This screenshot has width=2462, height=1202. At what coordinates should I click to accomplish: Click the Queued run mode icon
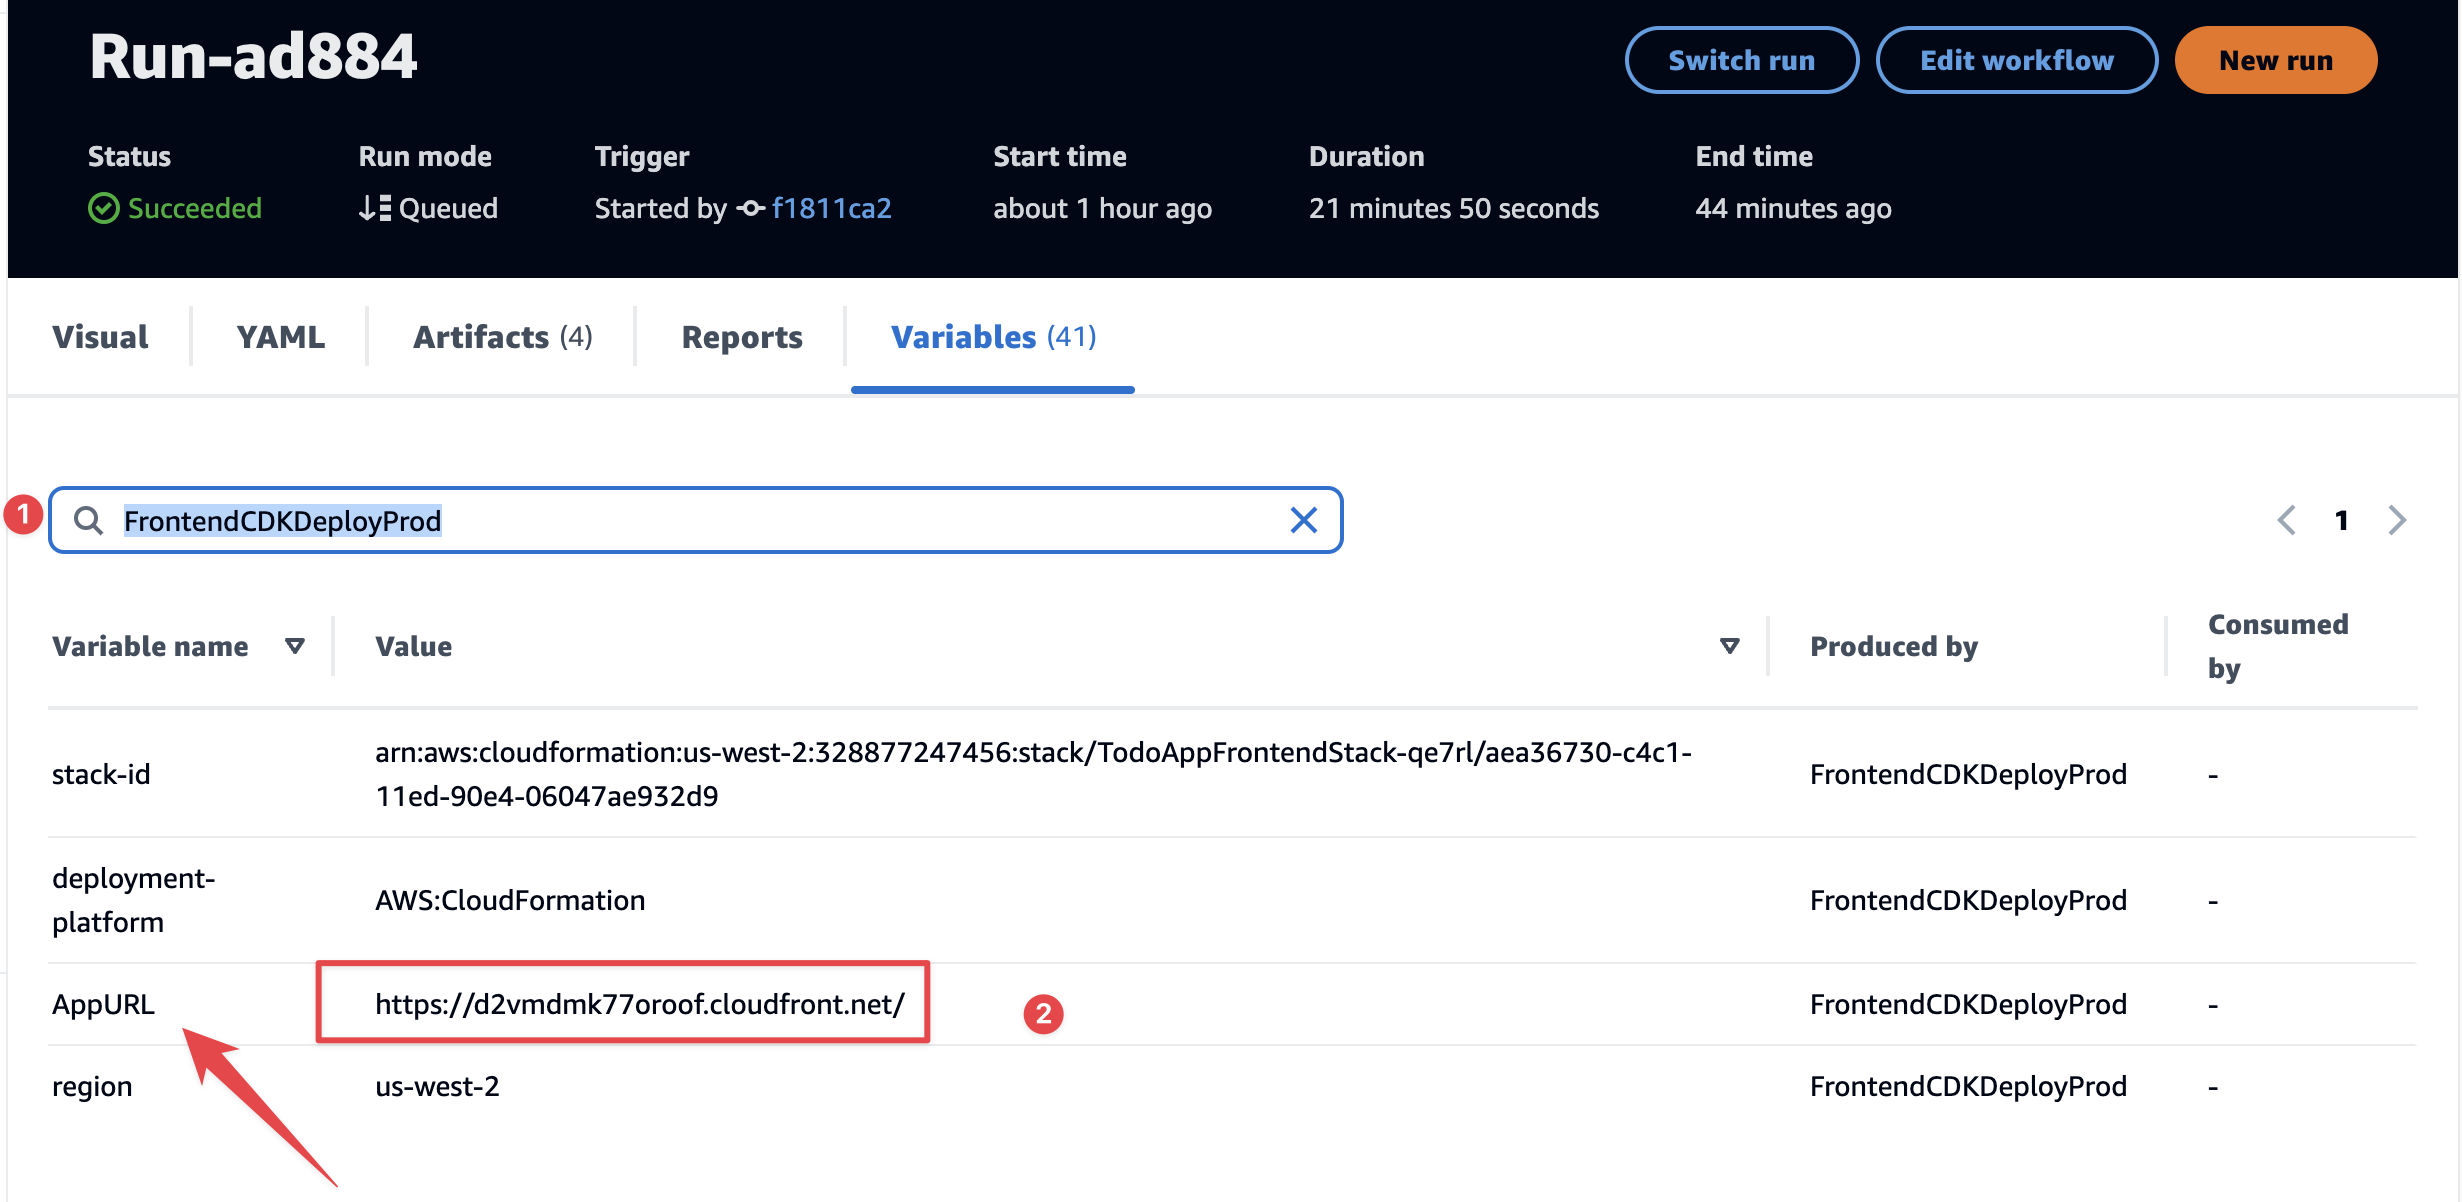375,208
